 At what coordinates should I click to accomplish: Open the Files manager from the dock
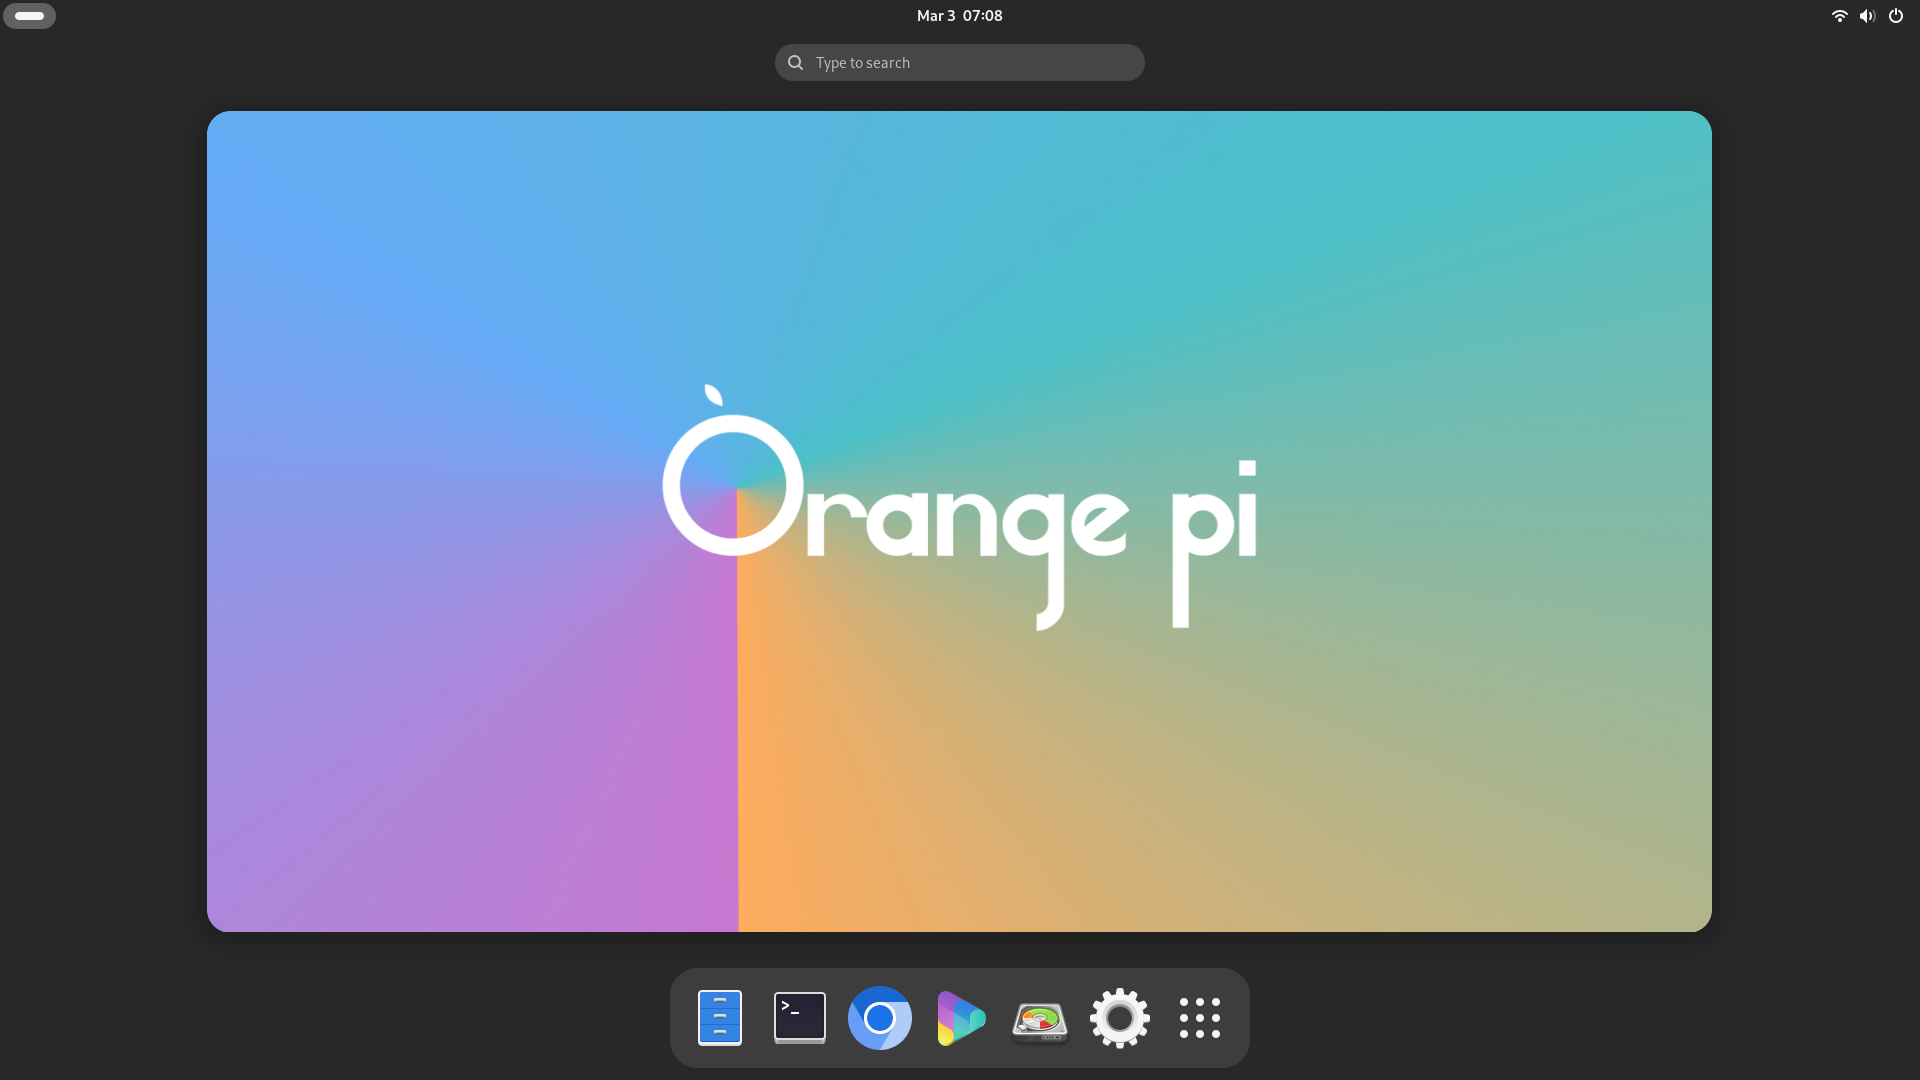pyautogui.click(x=720, y=1018)
